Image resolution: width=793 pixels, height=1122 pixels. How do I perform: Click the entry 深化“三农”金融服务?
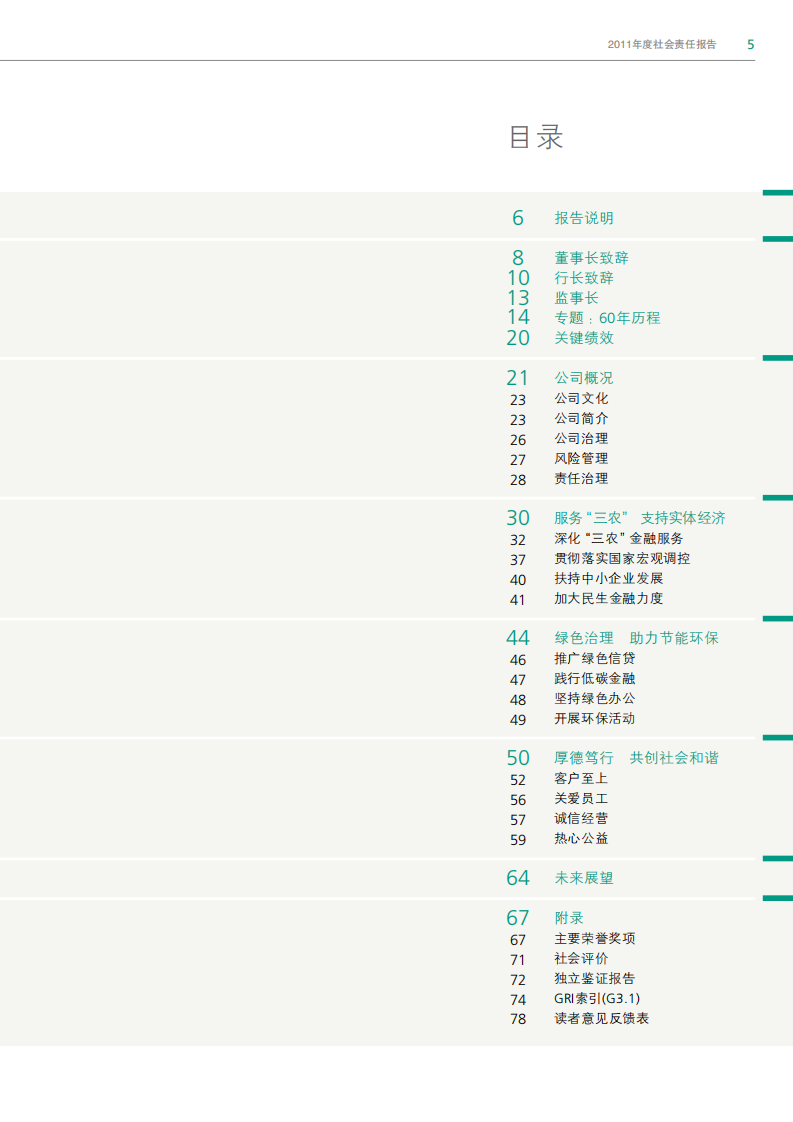(x=619, y=539)
